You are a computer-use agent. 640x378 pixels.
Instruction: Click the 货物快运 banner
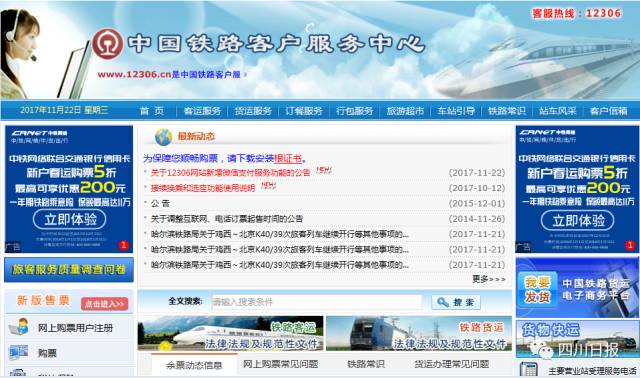(x=577, y=339)
